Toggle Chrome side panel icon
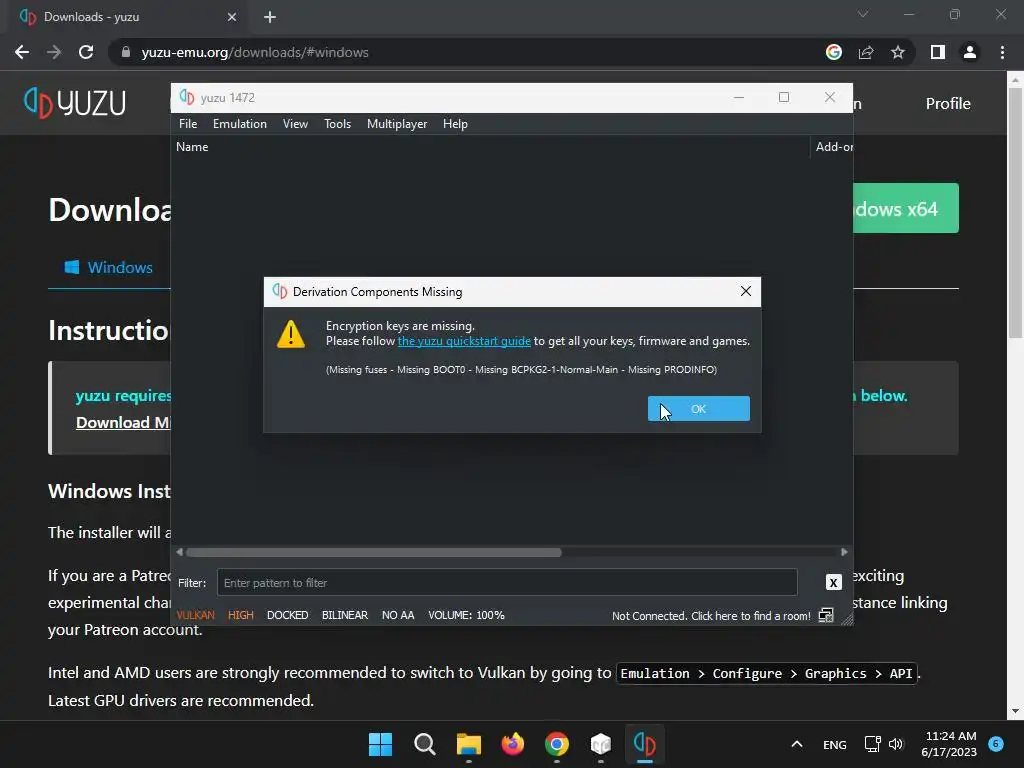1024x768 pixels. [x=938, y=52]
